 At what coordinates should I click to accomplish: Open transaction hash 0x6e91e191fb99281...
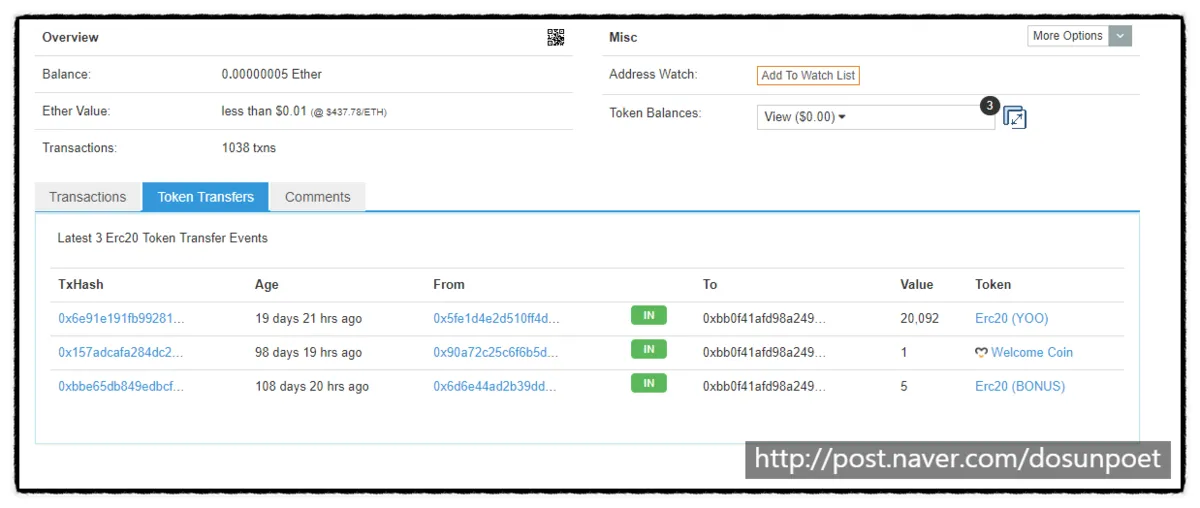tap(121, 319)
